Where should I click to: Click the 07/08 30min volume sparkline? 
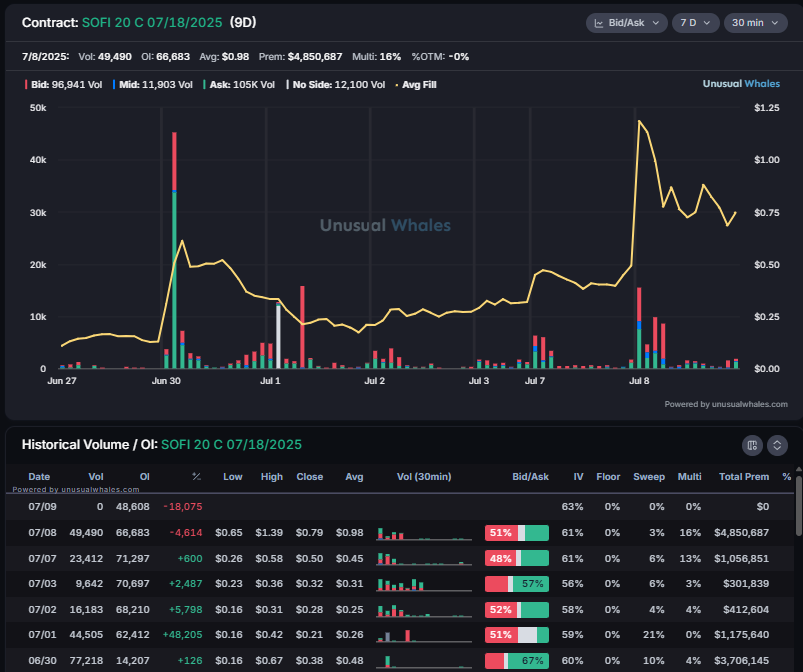(424, 534)
